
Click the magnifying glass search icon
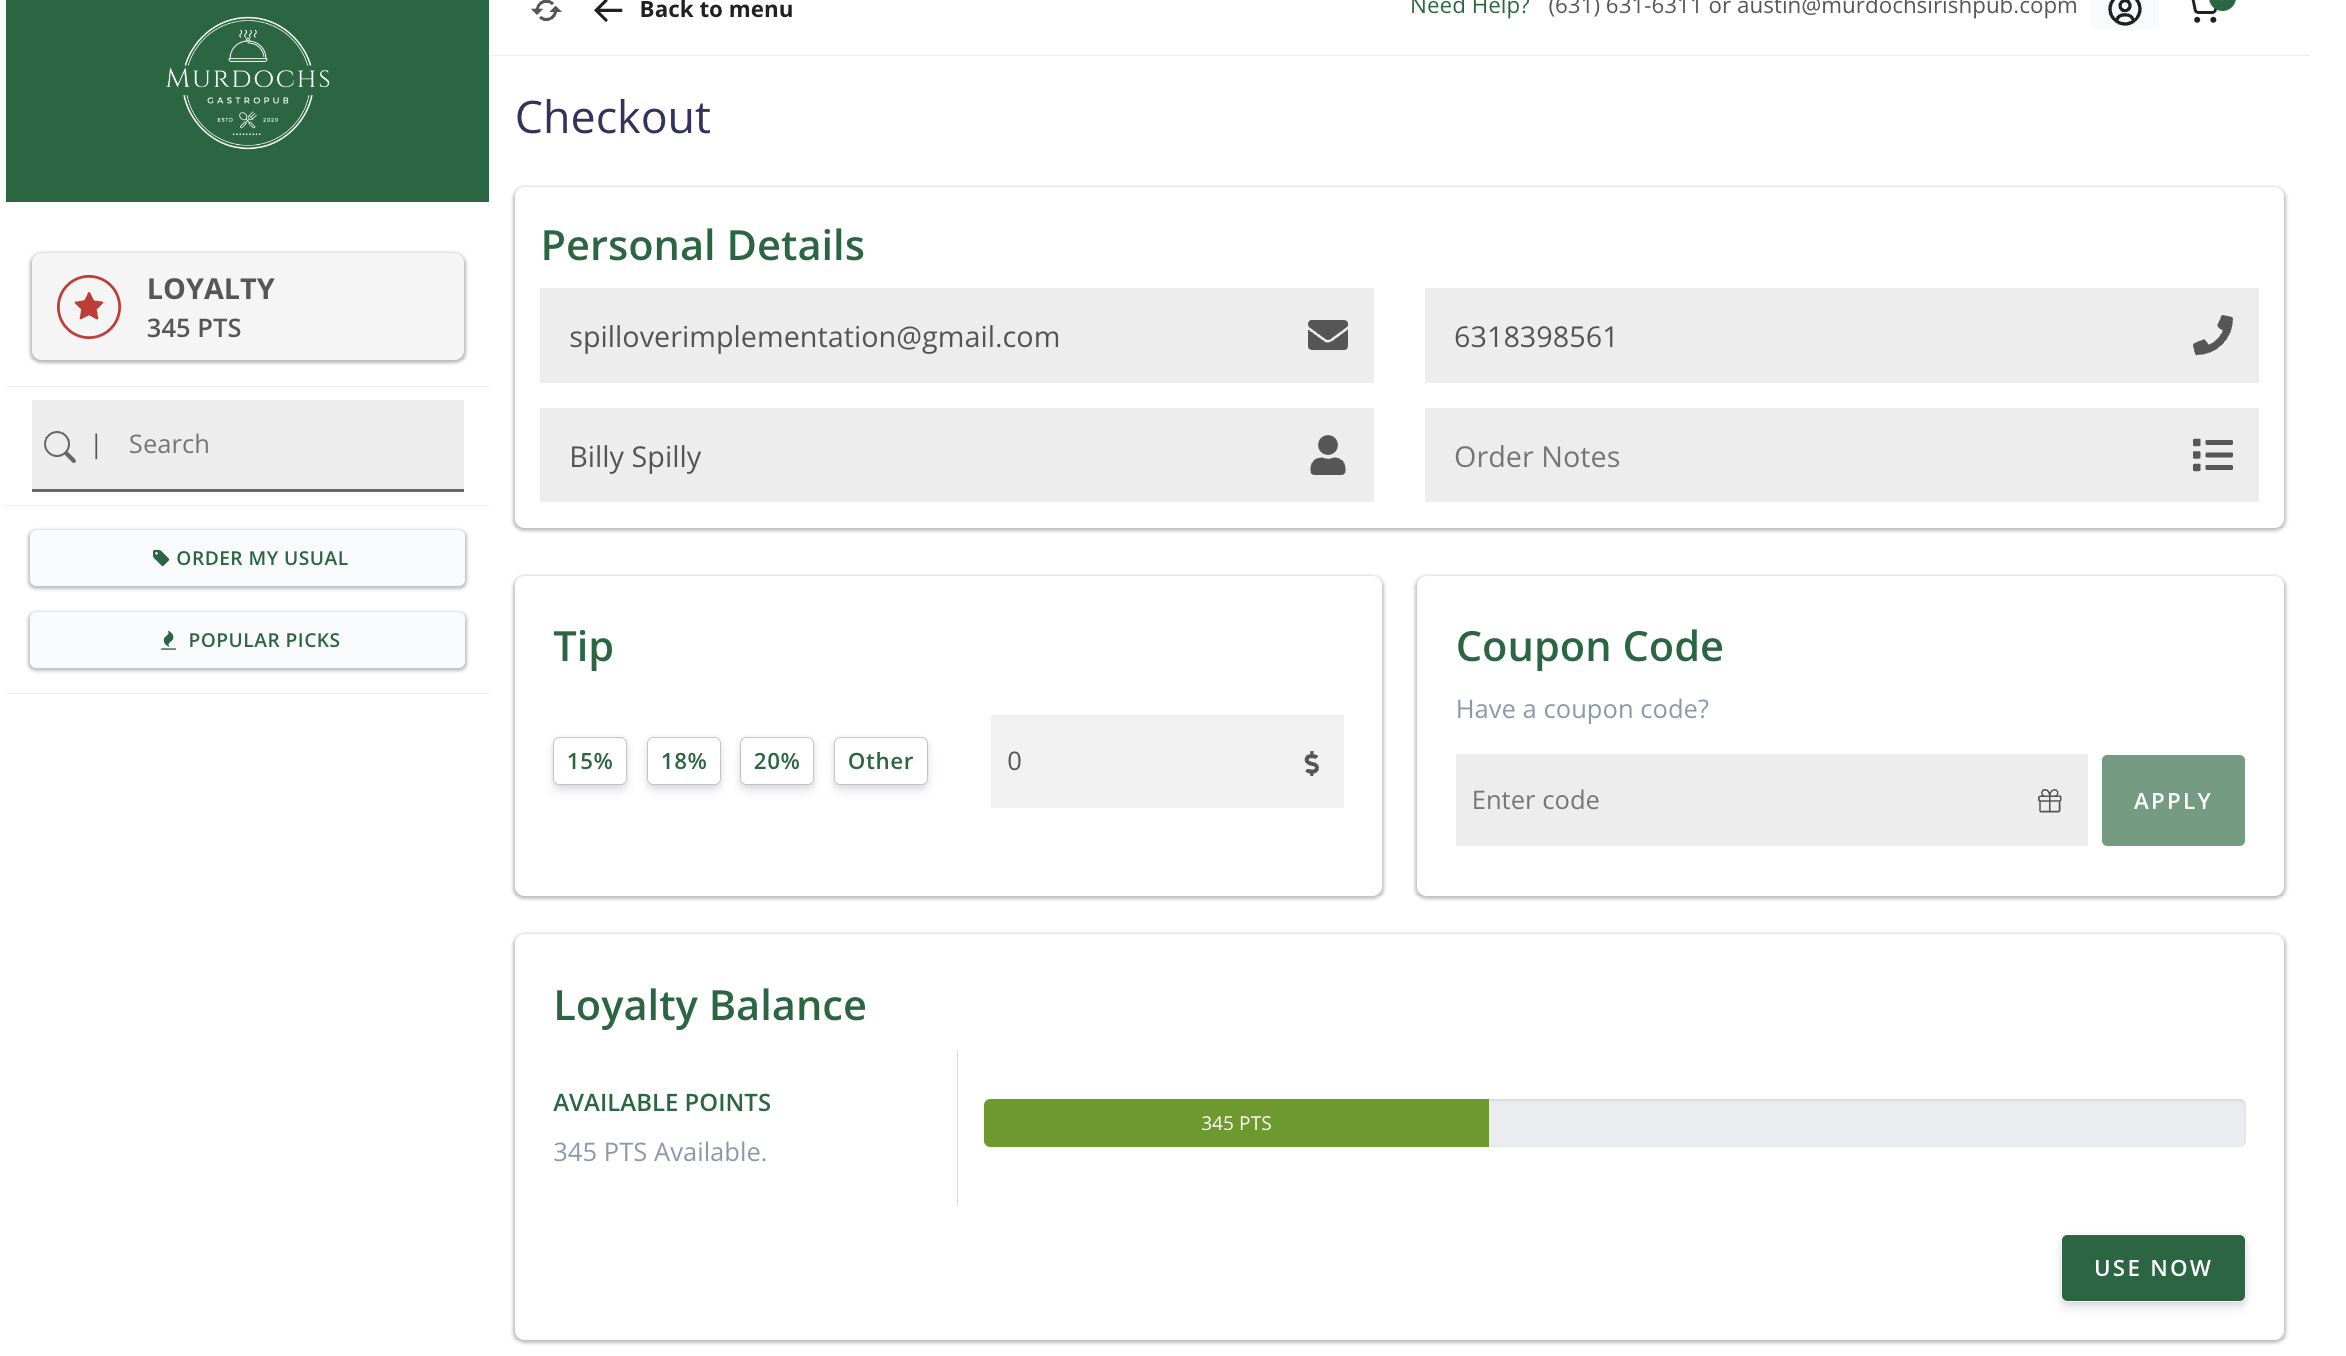click(60, 446)
